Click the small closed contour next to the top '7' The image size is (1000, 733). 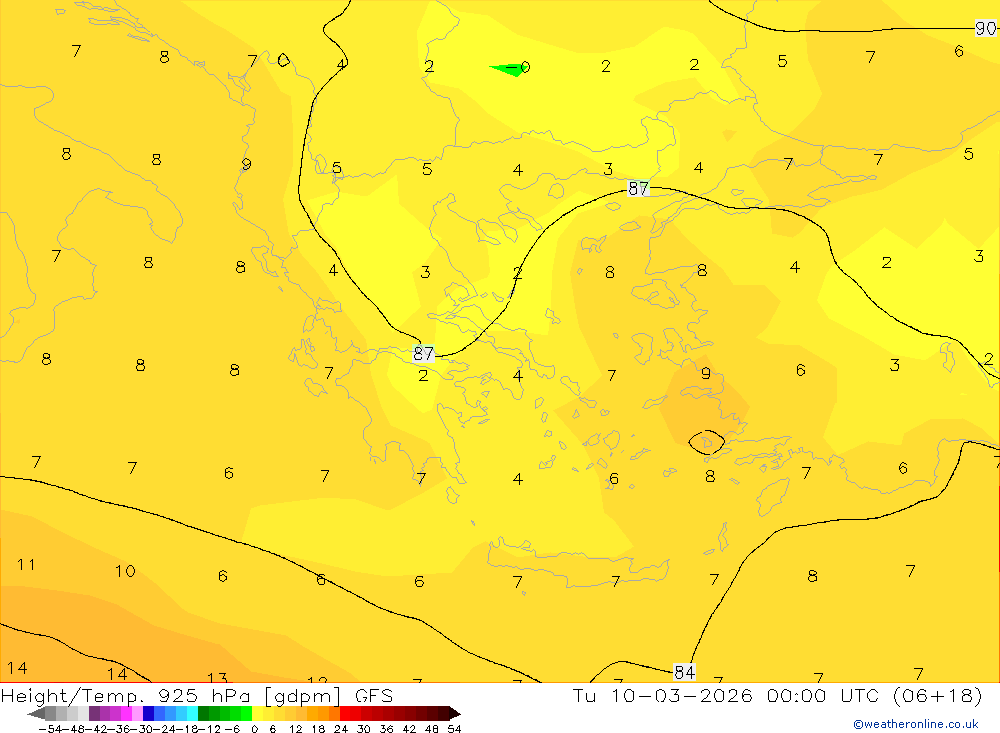pos(284,60)
